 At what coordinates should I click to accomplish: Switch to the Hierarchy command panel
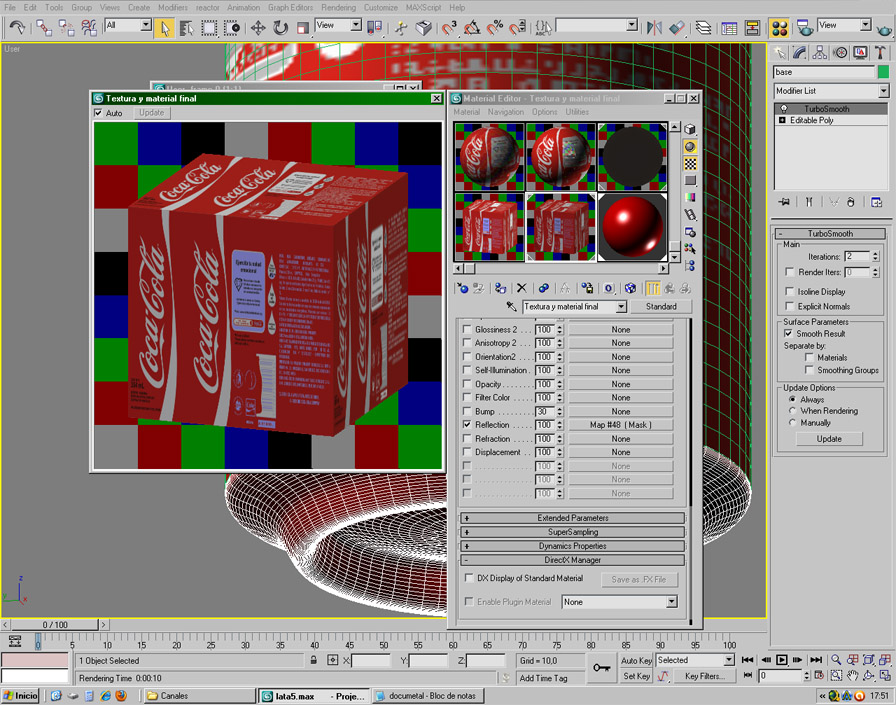tap(819, 53)
